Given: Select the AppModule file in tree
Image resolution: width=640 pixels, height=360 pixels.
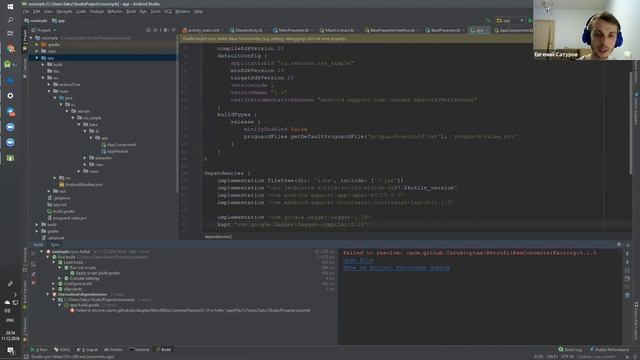Looking at the screenshot, I should [x=115, y=151].
